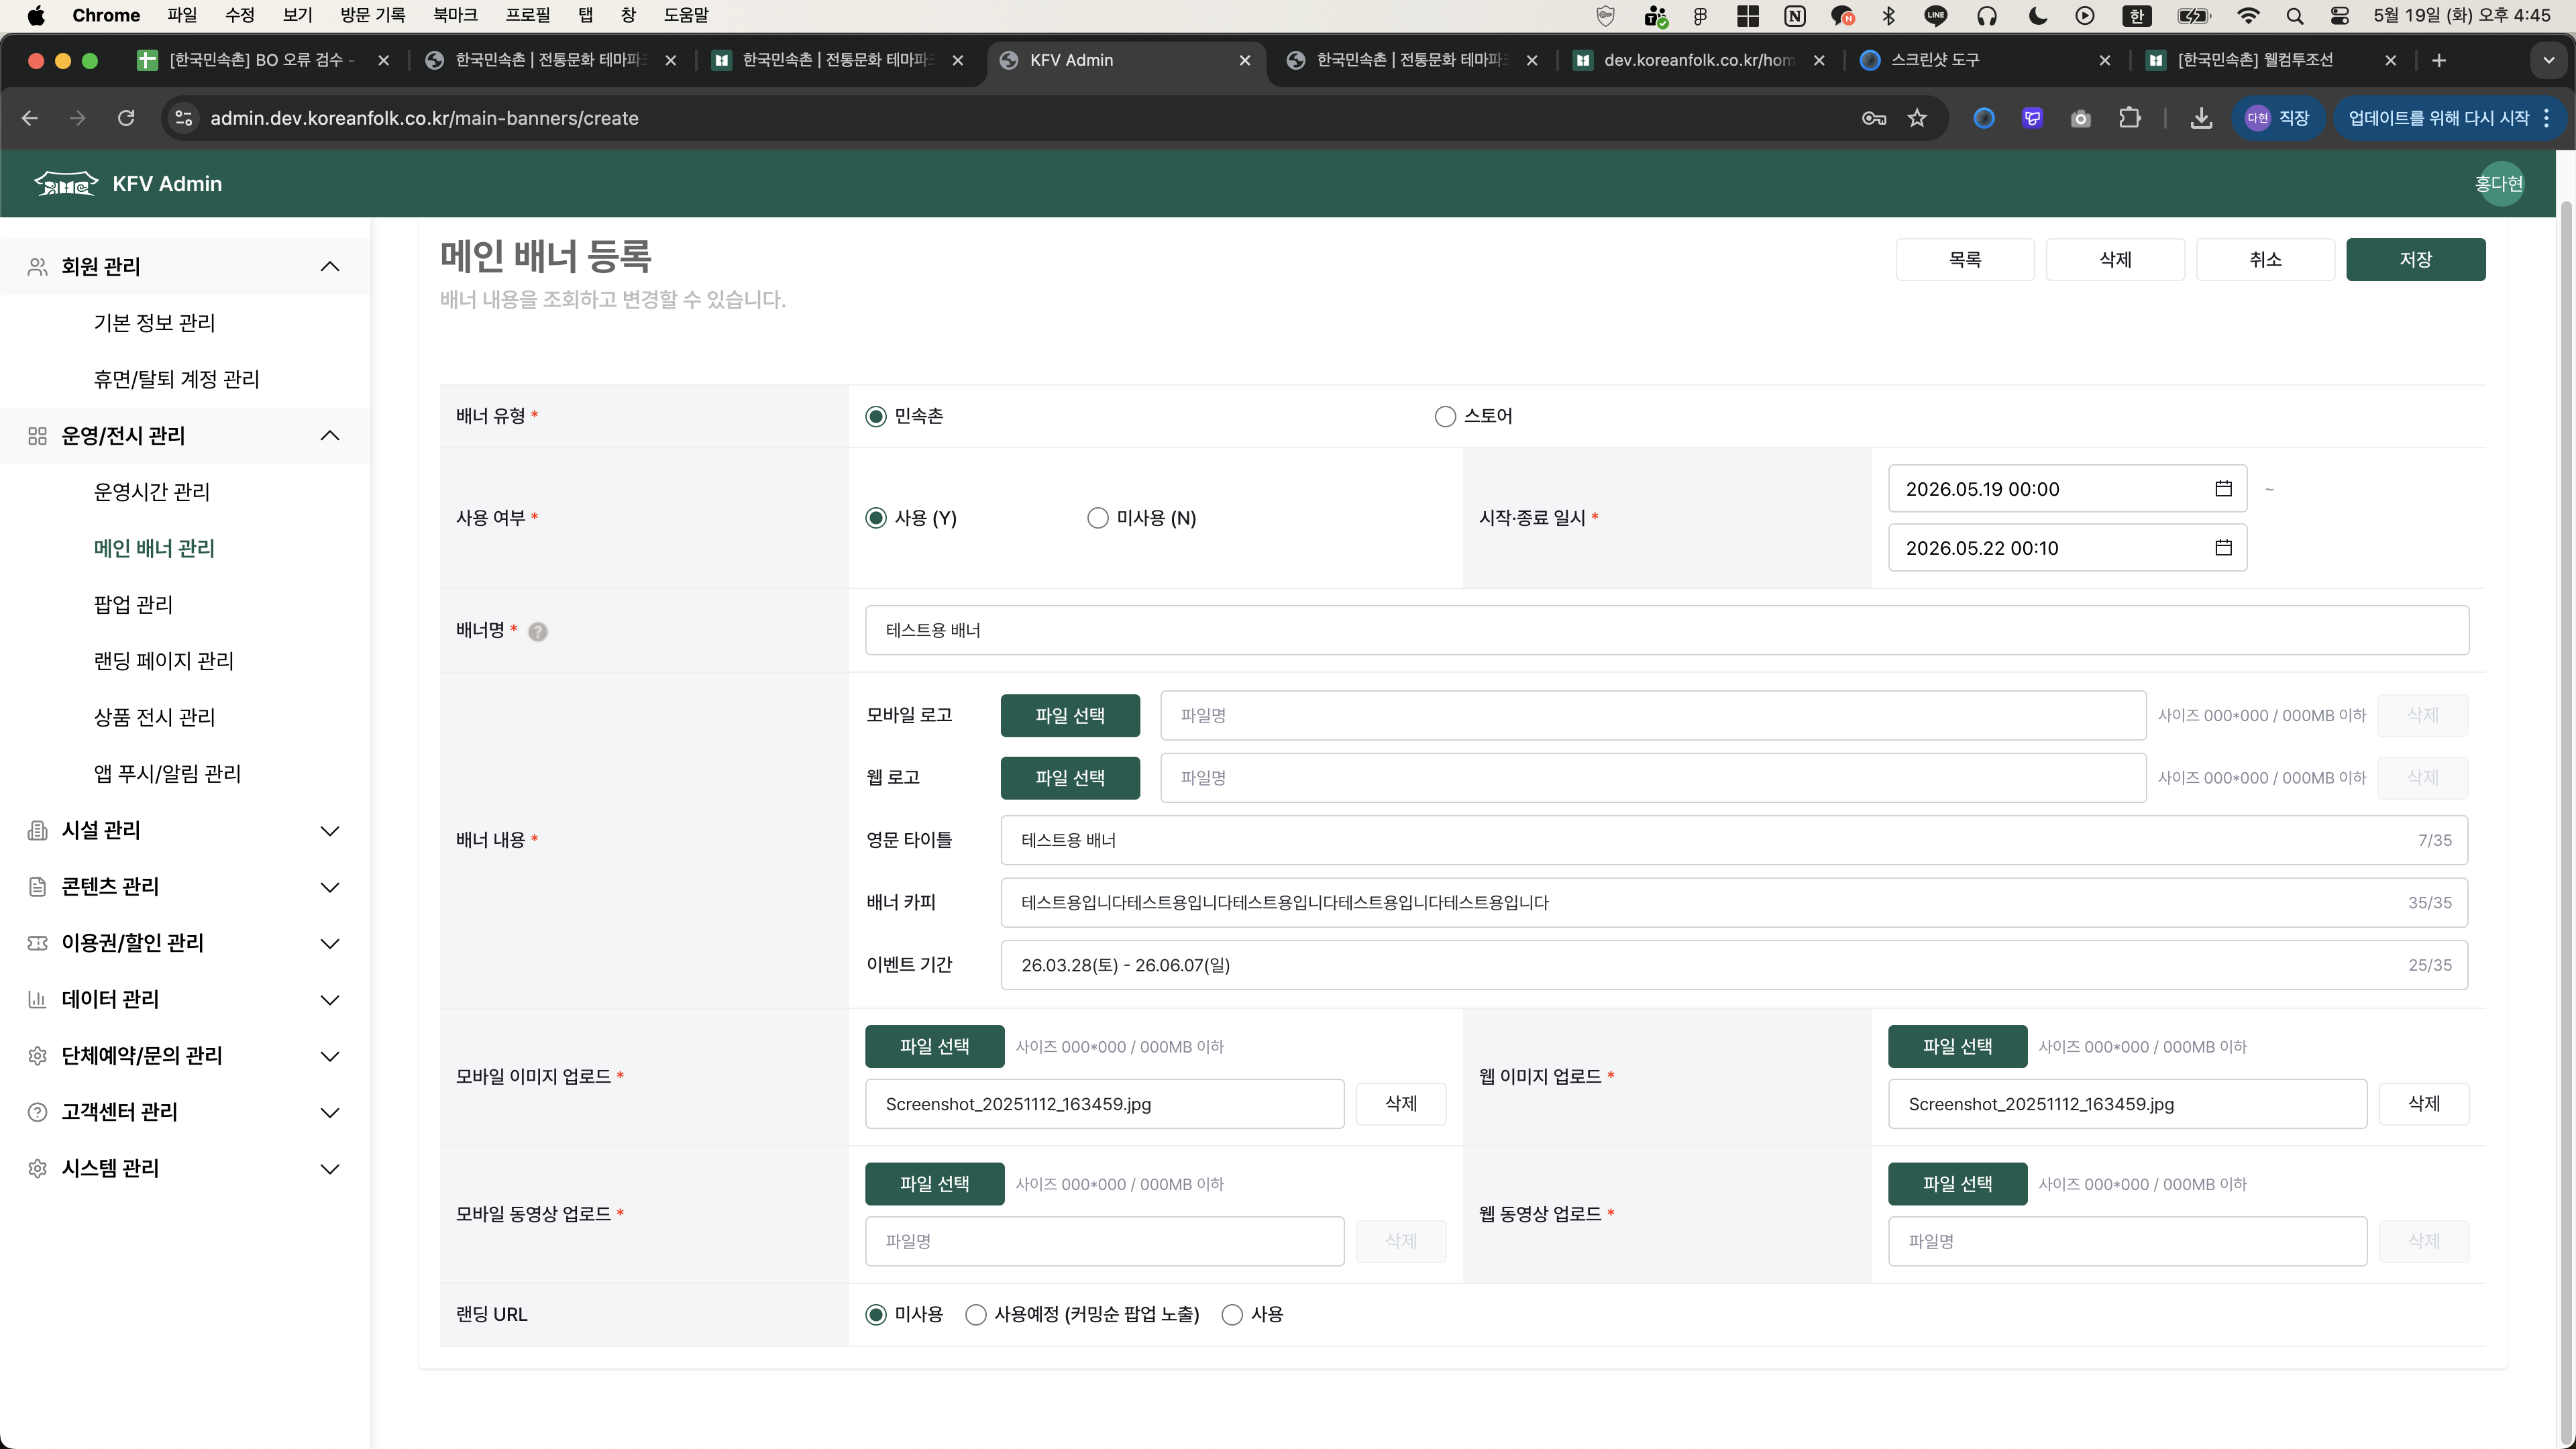Click the 홍다현 user avatar
Screen dimensions: 2576x1449
pos(2499,183)
